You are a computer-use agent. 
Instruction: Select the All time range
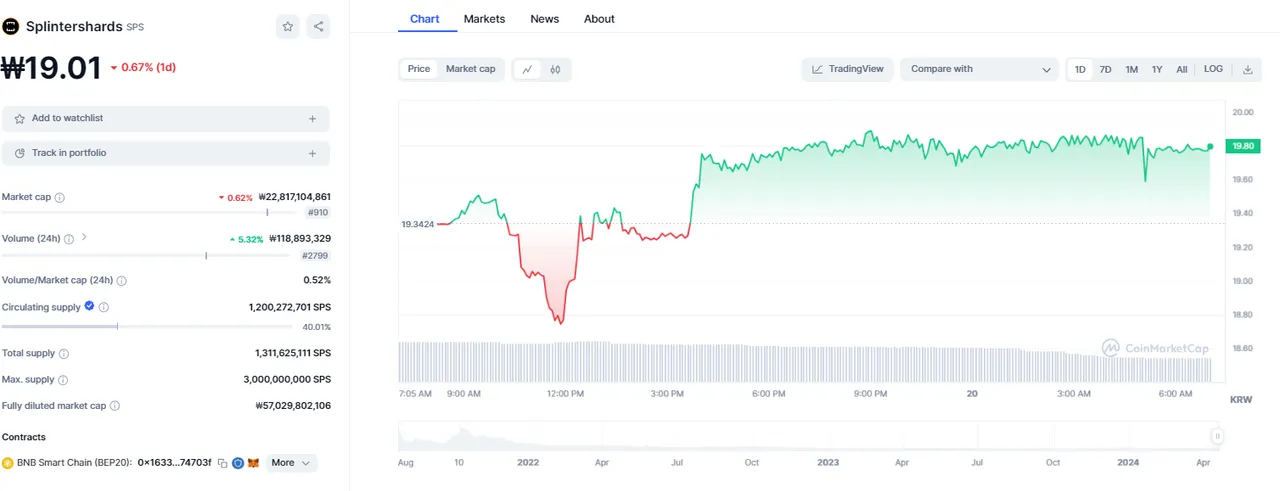1182,70
